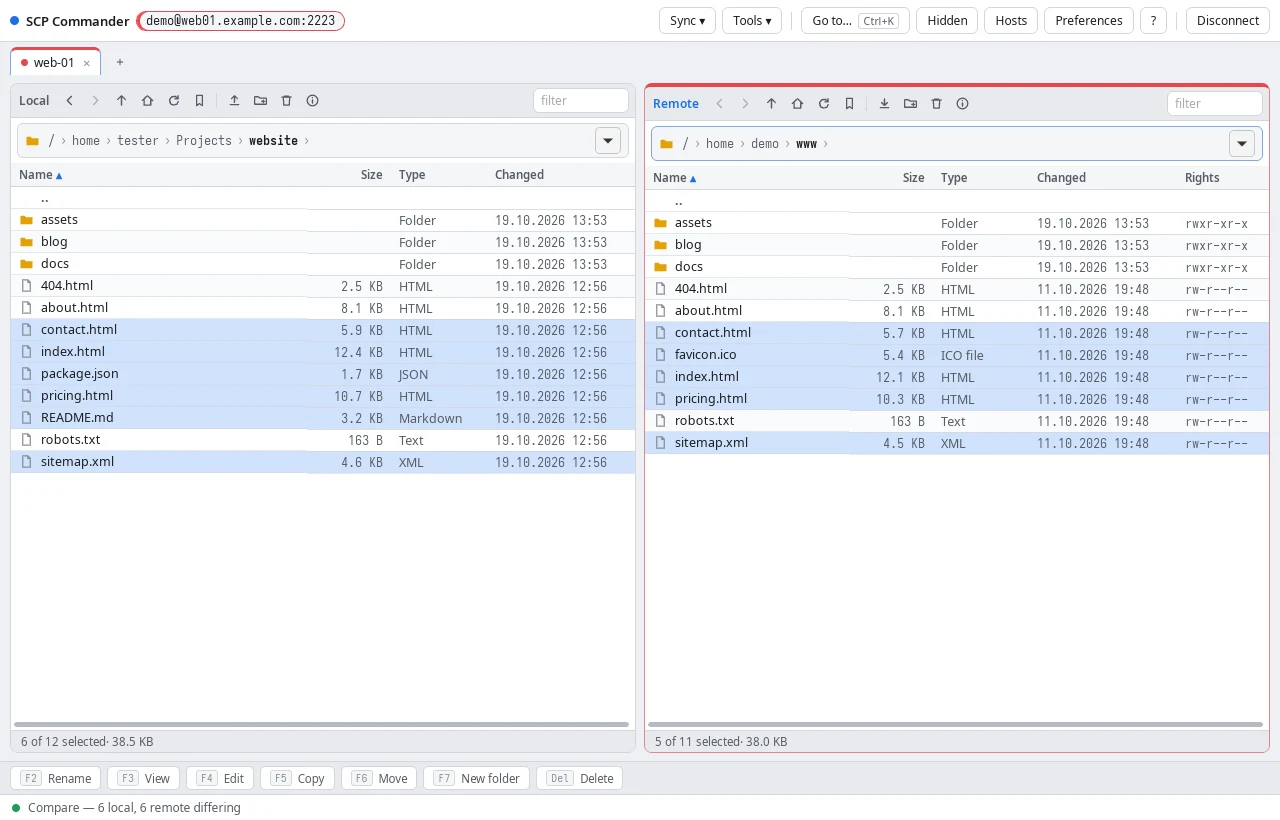Navigate to Projects in Local breadcrumb
The width and height of the screenshot is (1280, 820).
tap(204, 141)
